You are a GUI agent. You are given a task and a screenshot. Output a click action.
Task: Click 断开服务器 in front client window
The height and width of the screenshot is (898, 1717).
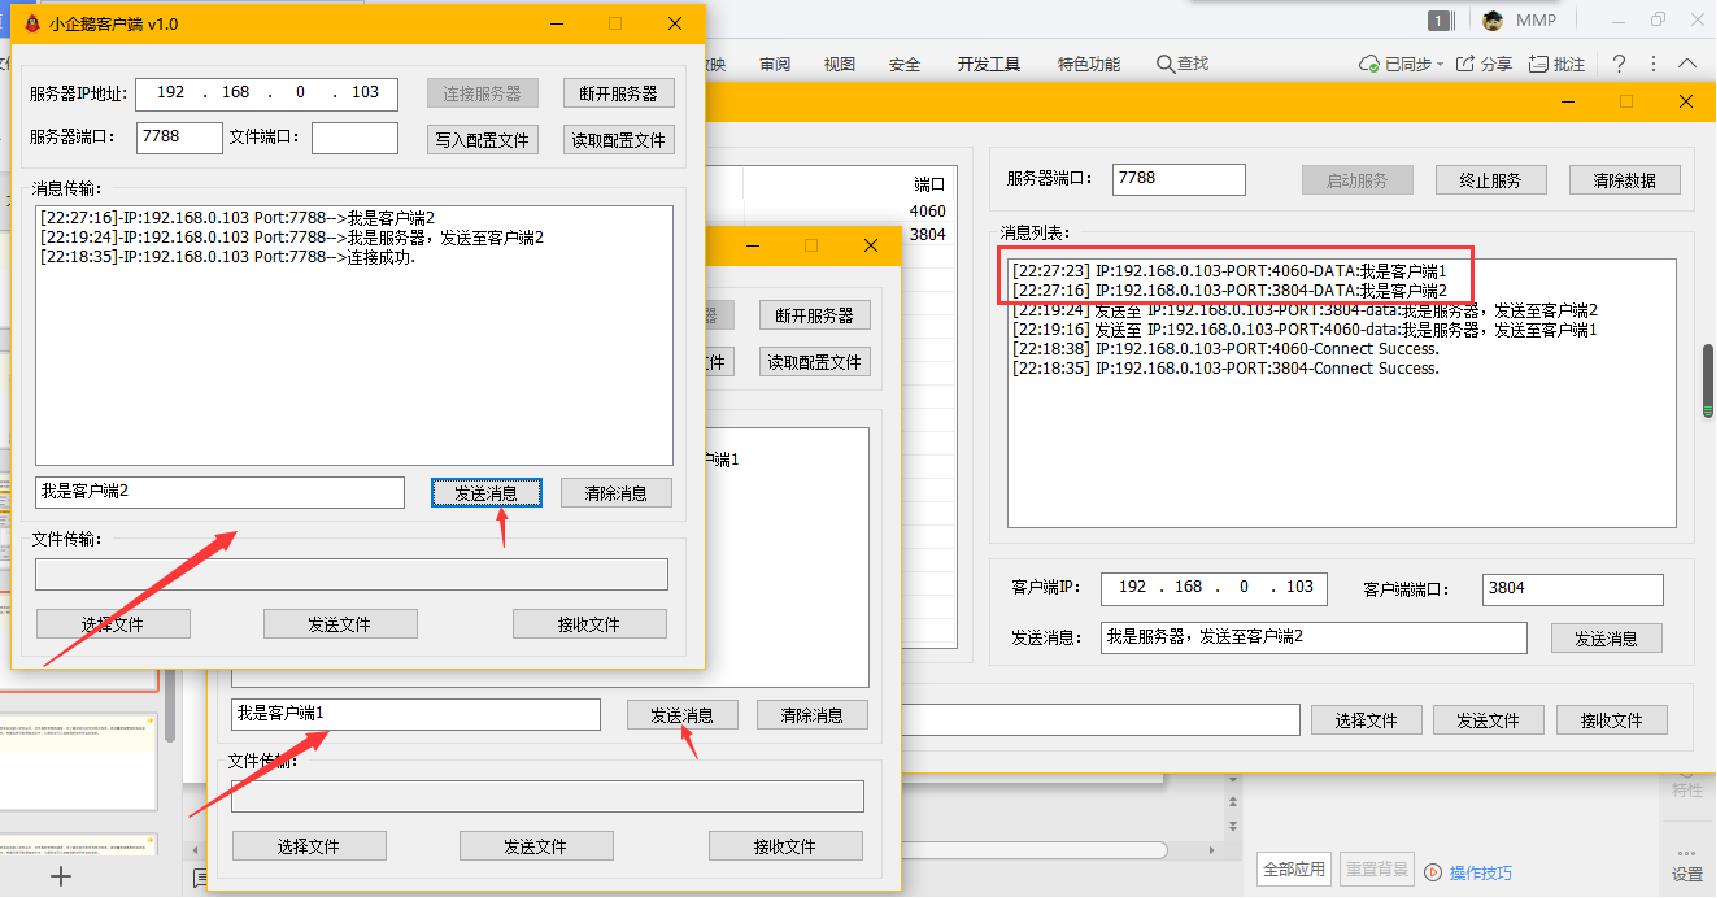pos(618,93)
